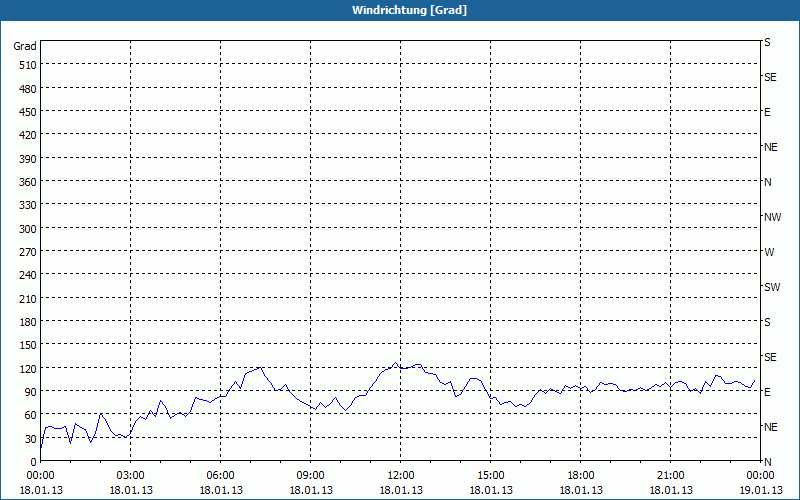Image resolution: width=800 pixels, height=500 pixels.
Task: Click the E compass label at 450 degrees
Action: pyautogui.click(x=767, y=112)
